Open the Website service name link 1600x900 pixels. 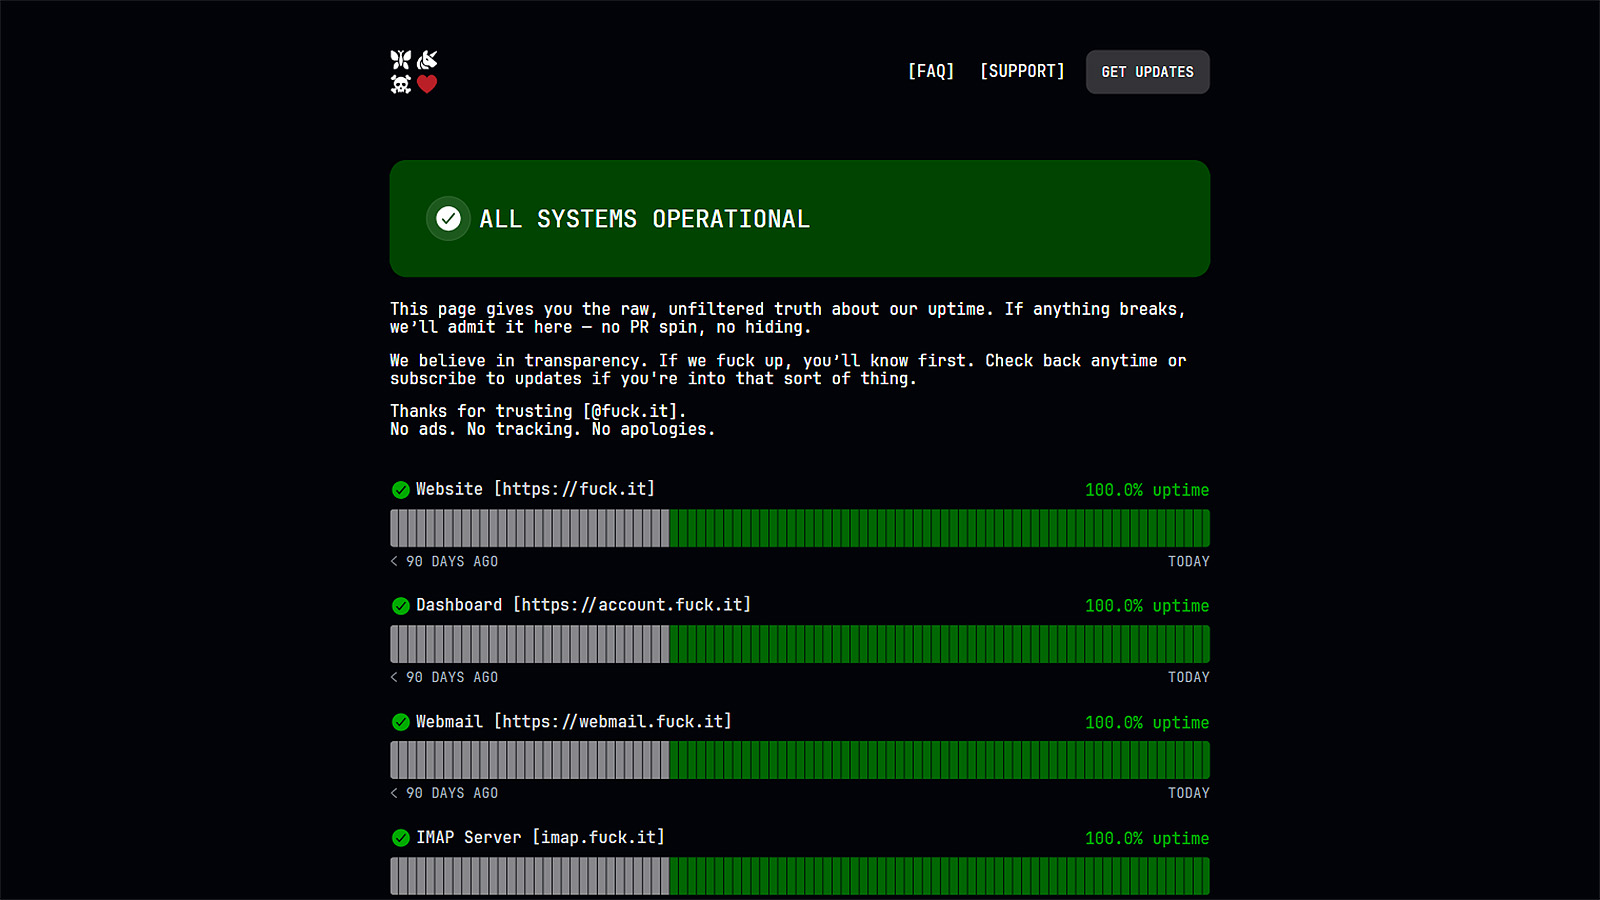[x=535, y=489]
